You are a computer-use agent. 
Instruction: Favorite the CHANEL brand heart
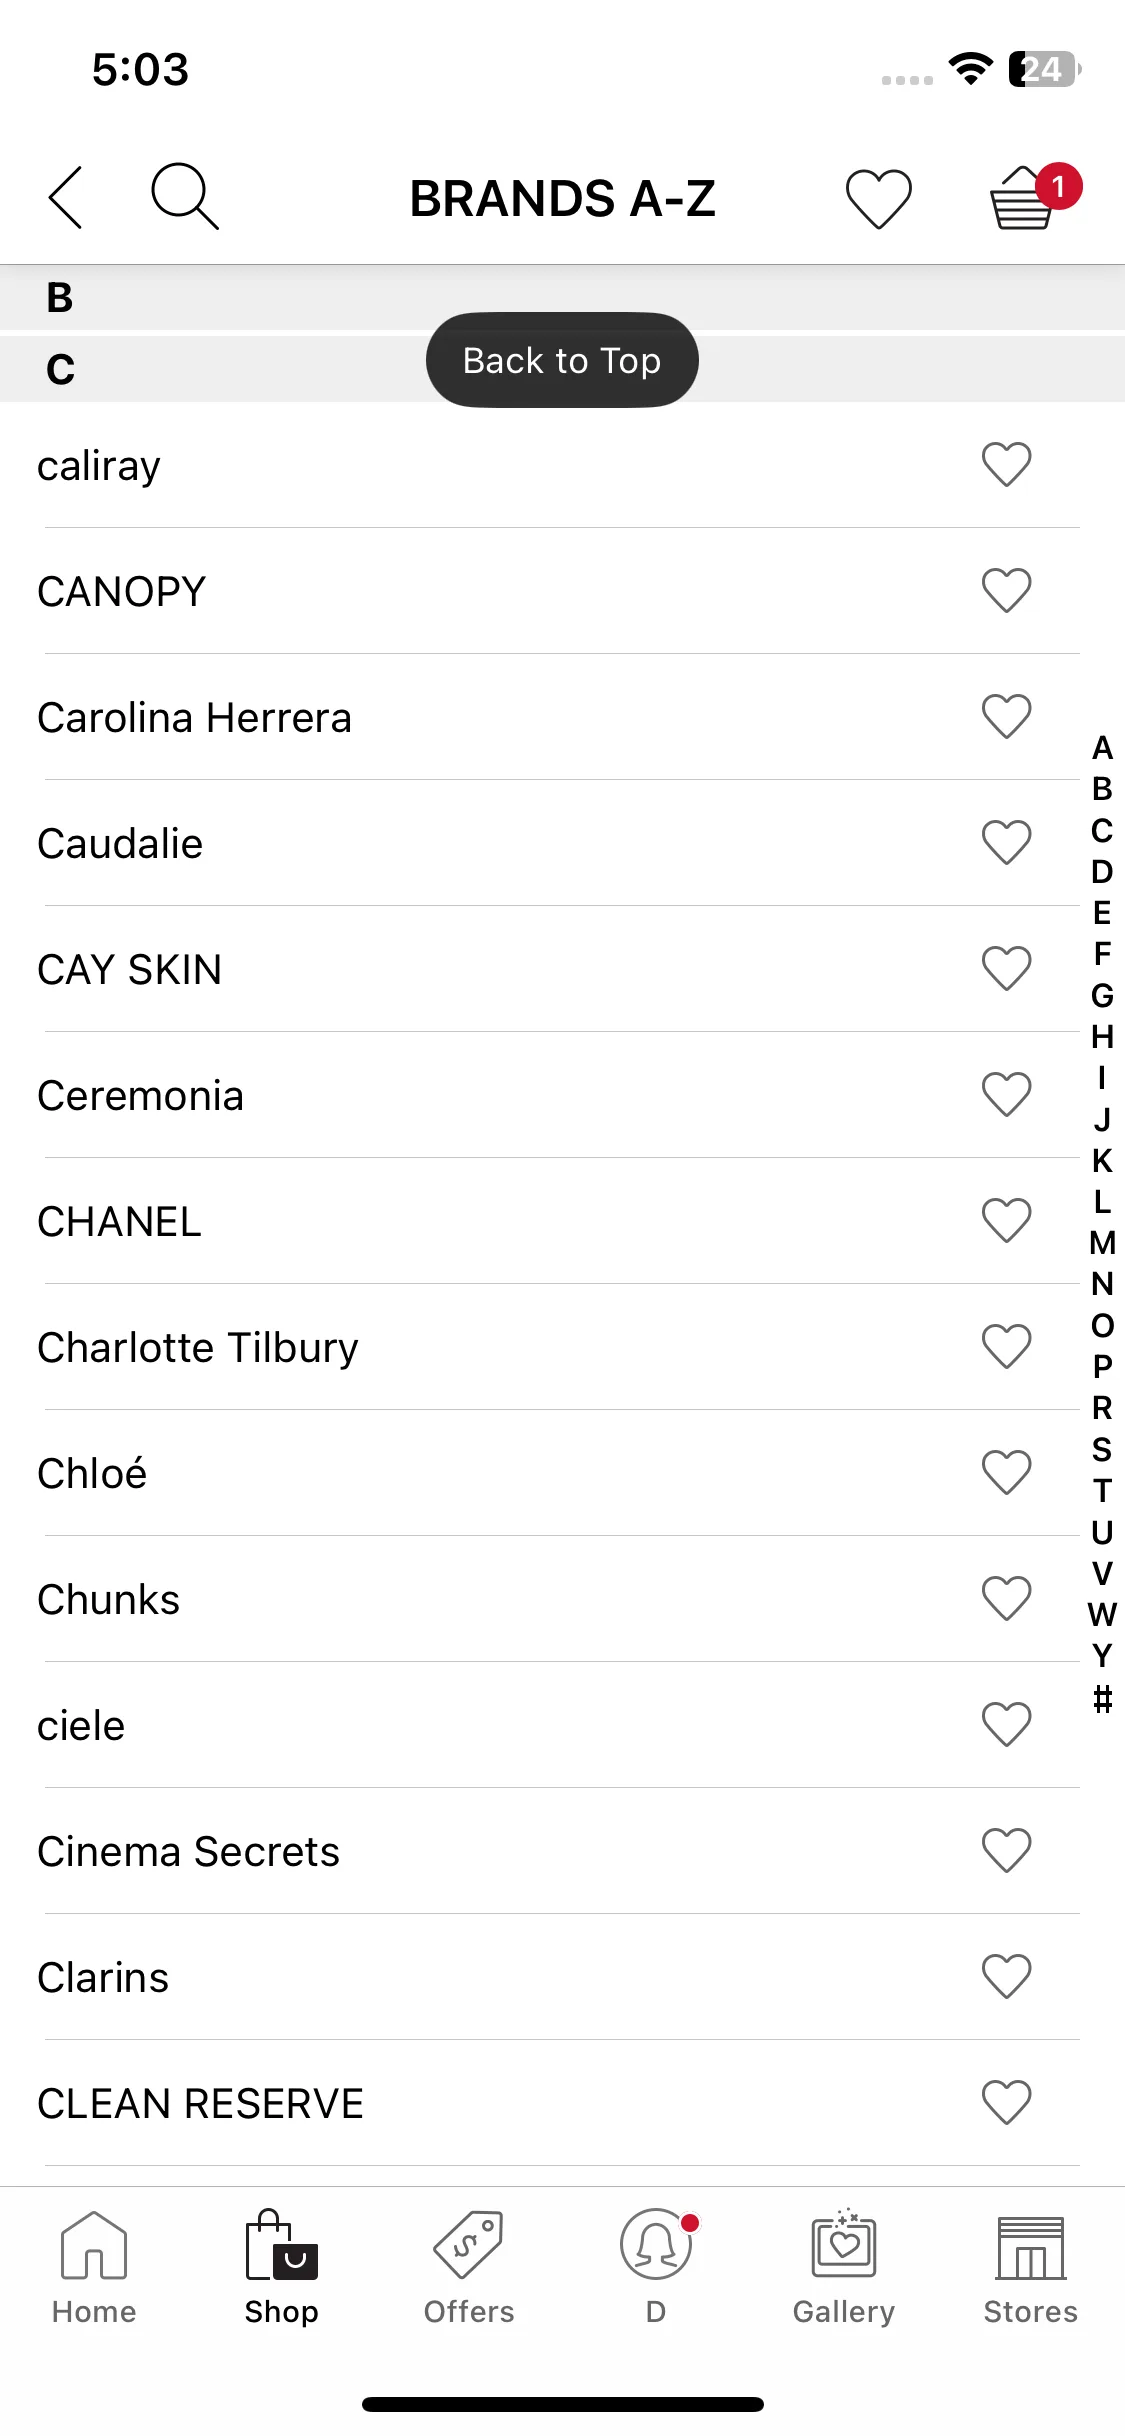tap(1006, 1221)
